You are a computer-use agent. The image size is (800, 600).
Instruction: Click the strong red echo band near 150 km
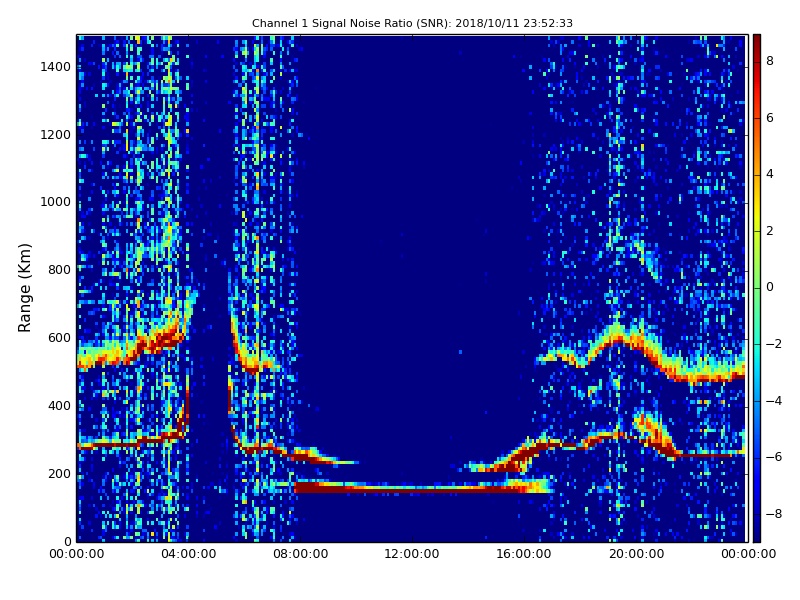click(423, 487)
